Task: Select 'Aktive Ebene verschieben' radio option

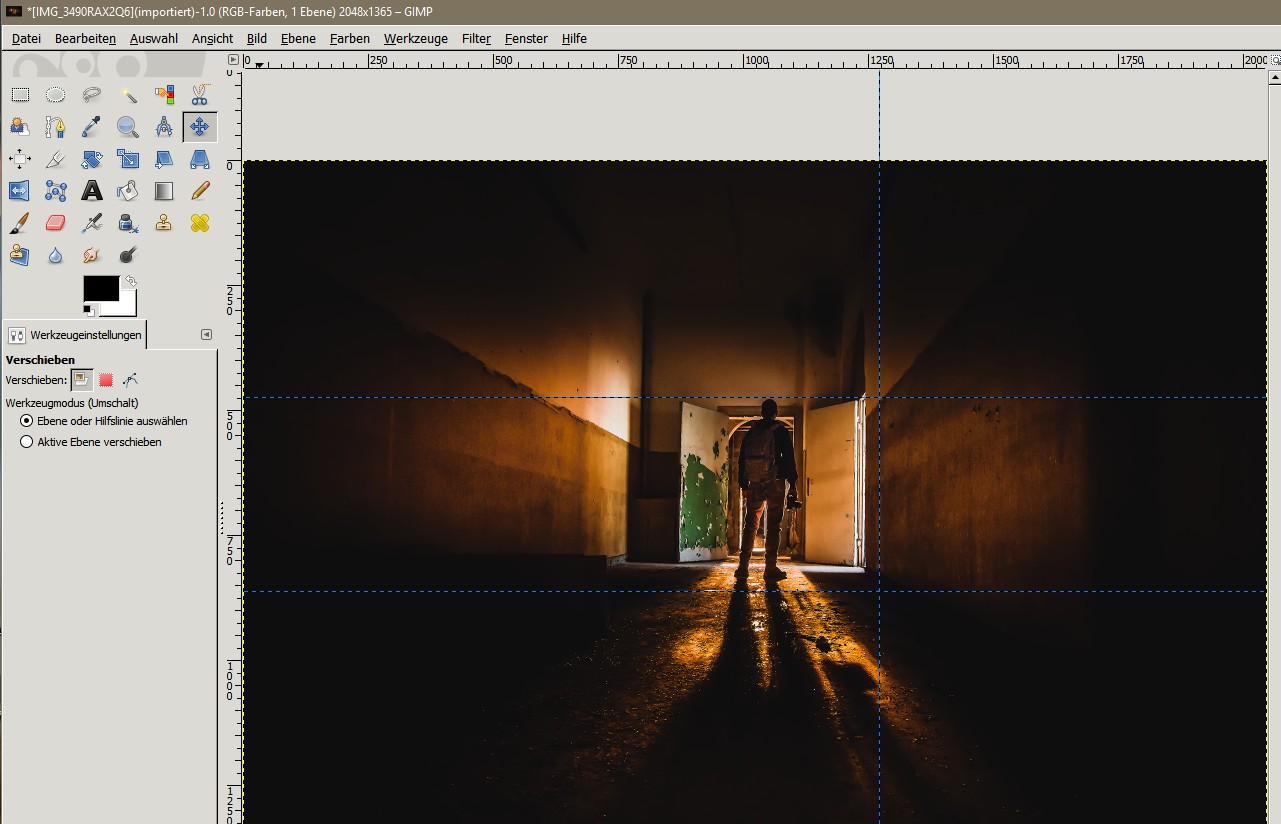Action: pos(27,441)
